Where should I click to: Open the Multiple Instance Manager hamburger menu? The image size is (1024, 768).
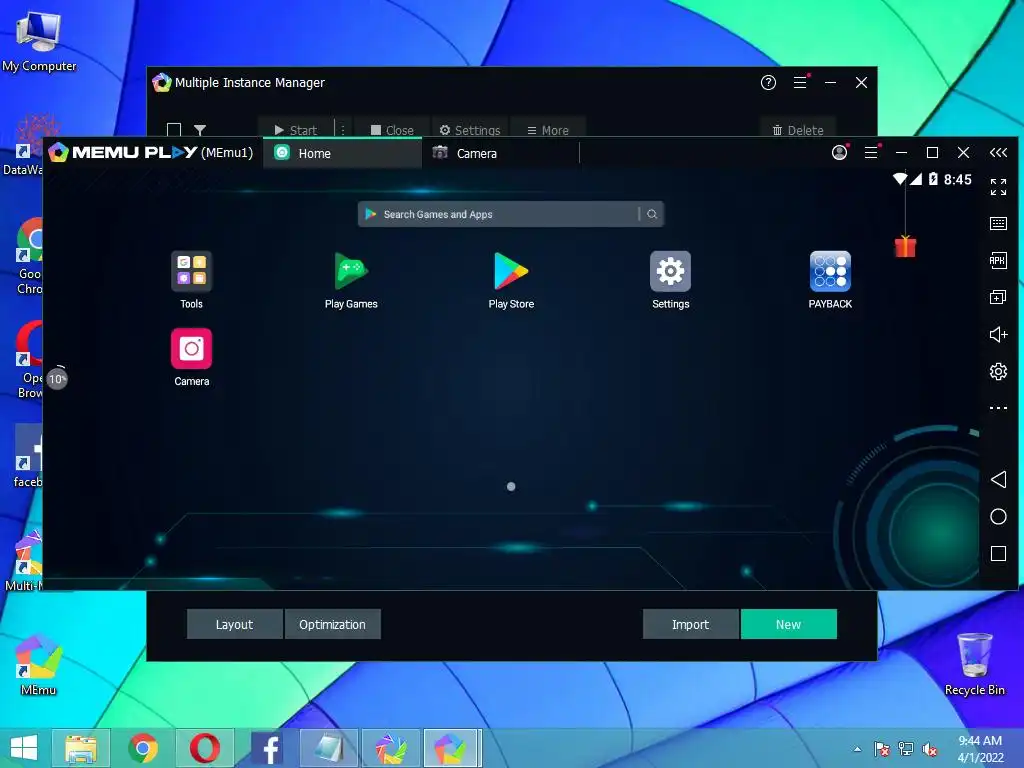pos(800,82)
